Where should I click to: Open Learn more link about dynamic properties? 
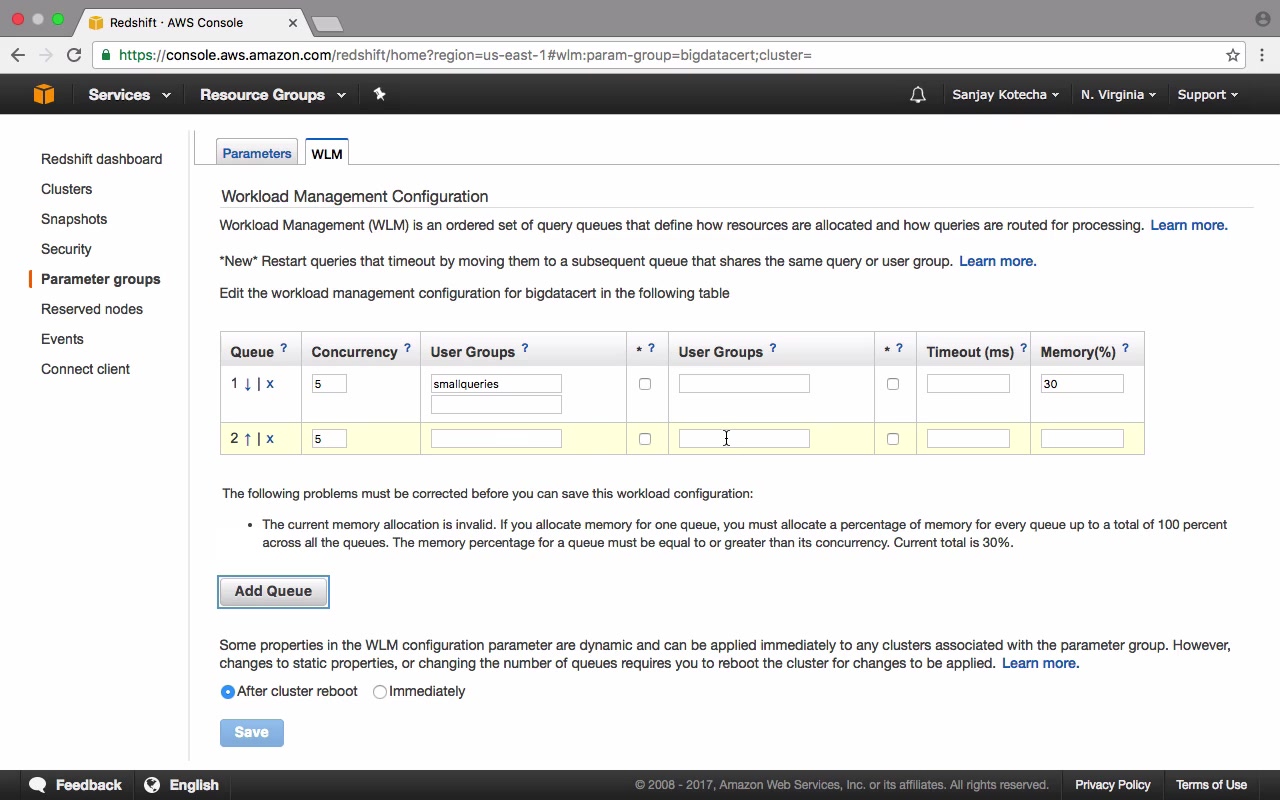pyautogui.click(x=1041, y=663)
